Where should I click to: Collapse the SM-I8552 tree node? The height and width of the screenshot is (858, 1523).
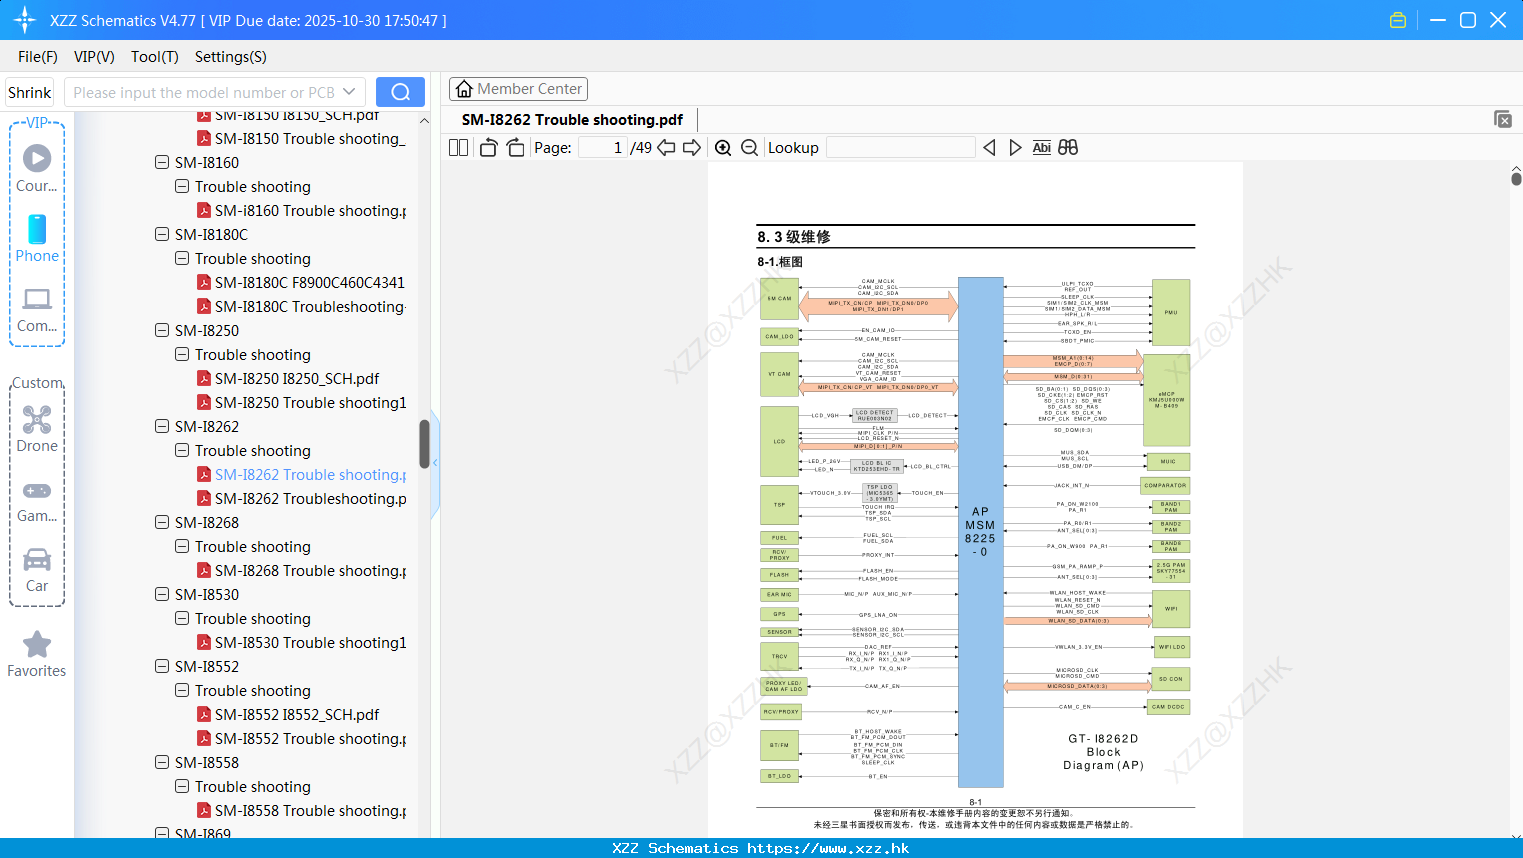(x=162, y=666)
